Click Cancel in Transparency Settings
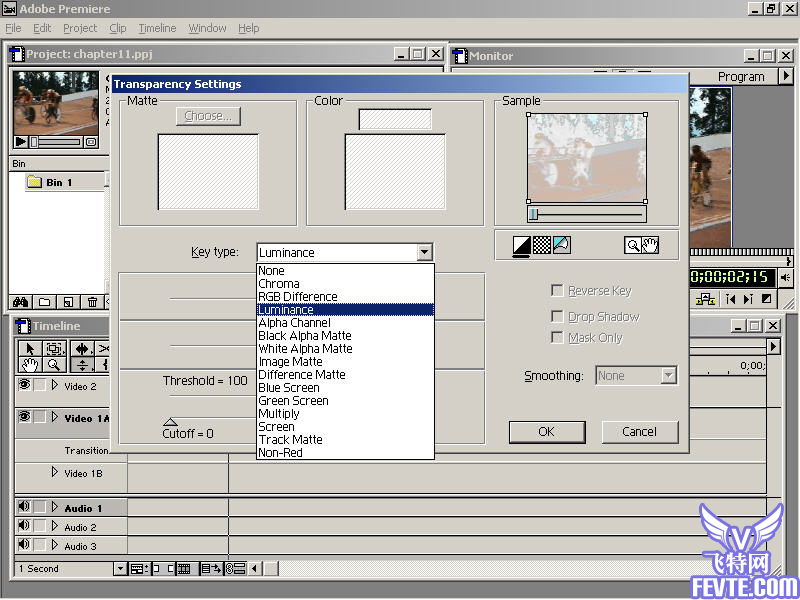This screenshot has height=600, width=800. [x=640, y=432]
